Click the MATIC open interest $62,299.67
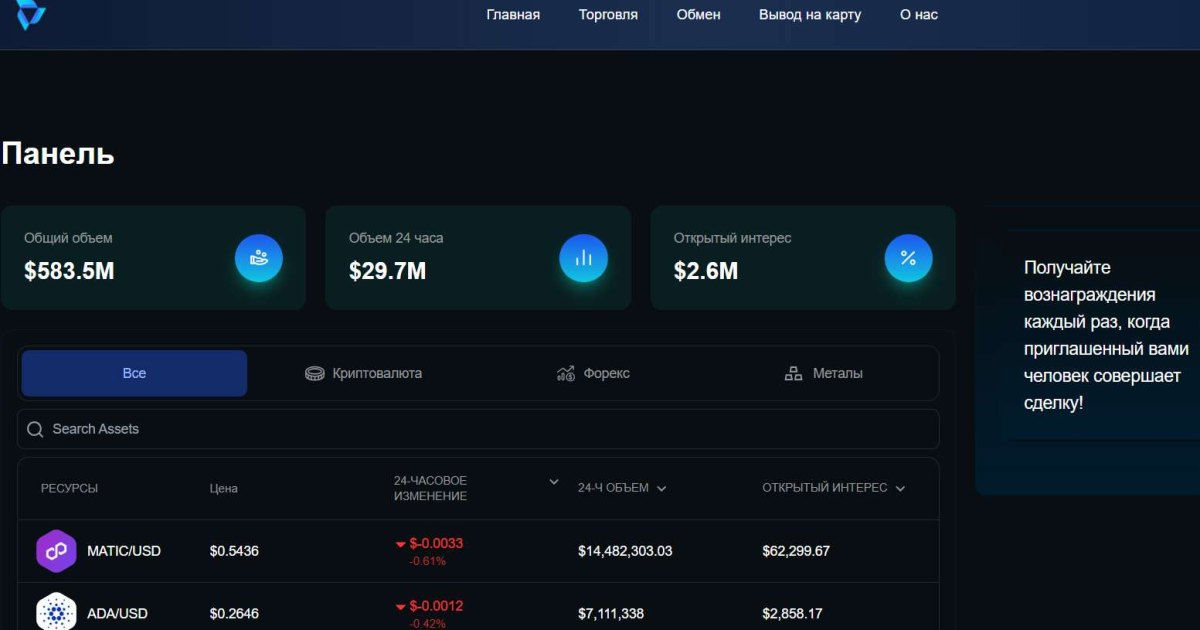 pyautogui.click(x=796, y=551)
